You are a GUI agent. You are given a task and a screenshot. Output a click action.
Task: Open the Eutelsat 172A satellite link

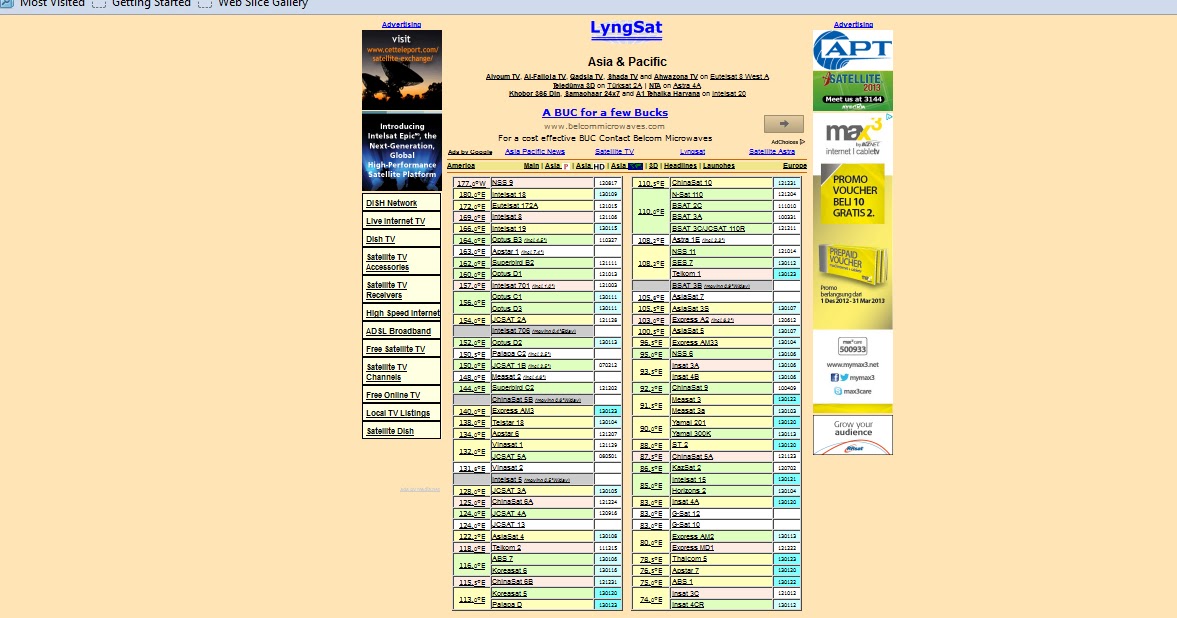(x=515, y=206)
